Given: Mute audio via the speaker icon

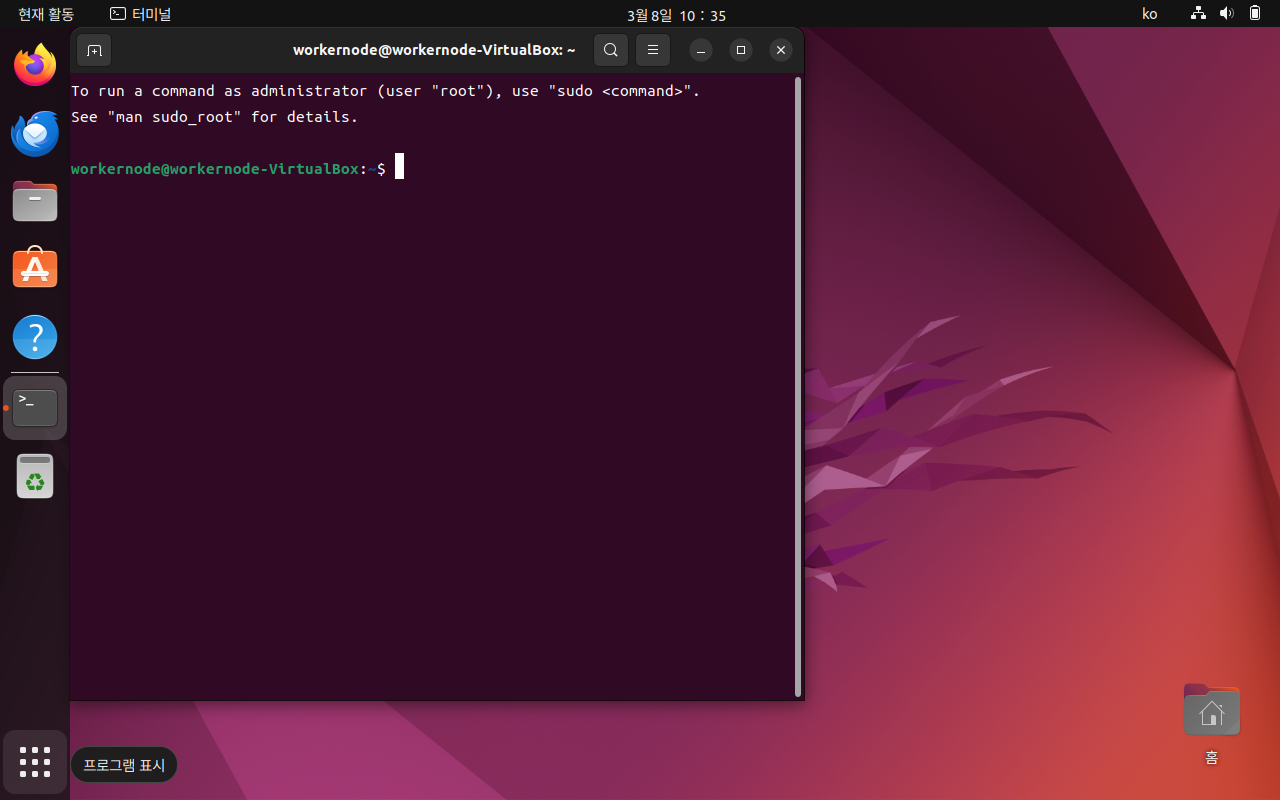Looking at the screenshot, I should [1226, 14].
